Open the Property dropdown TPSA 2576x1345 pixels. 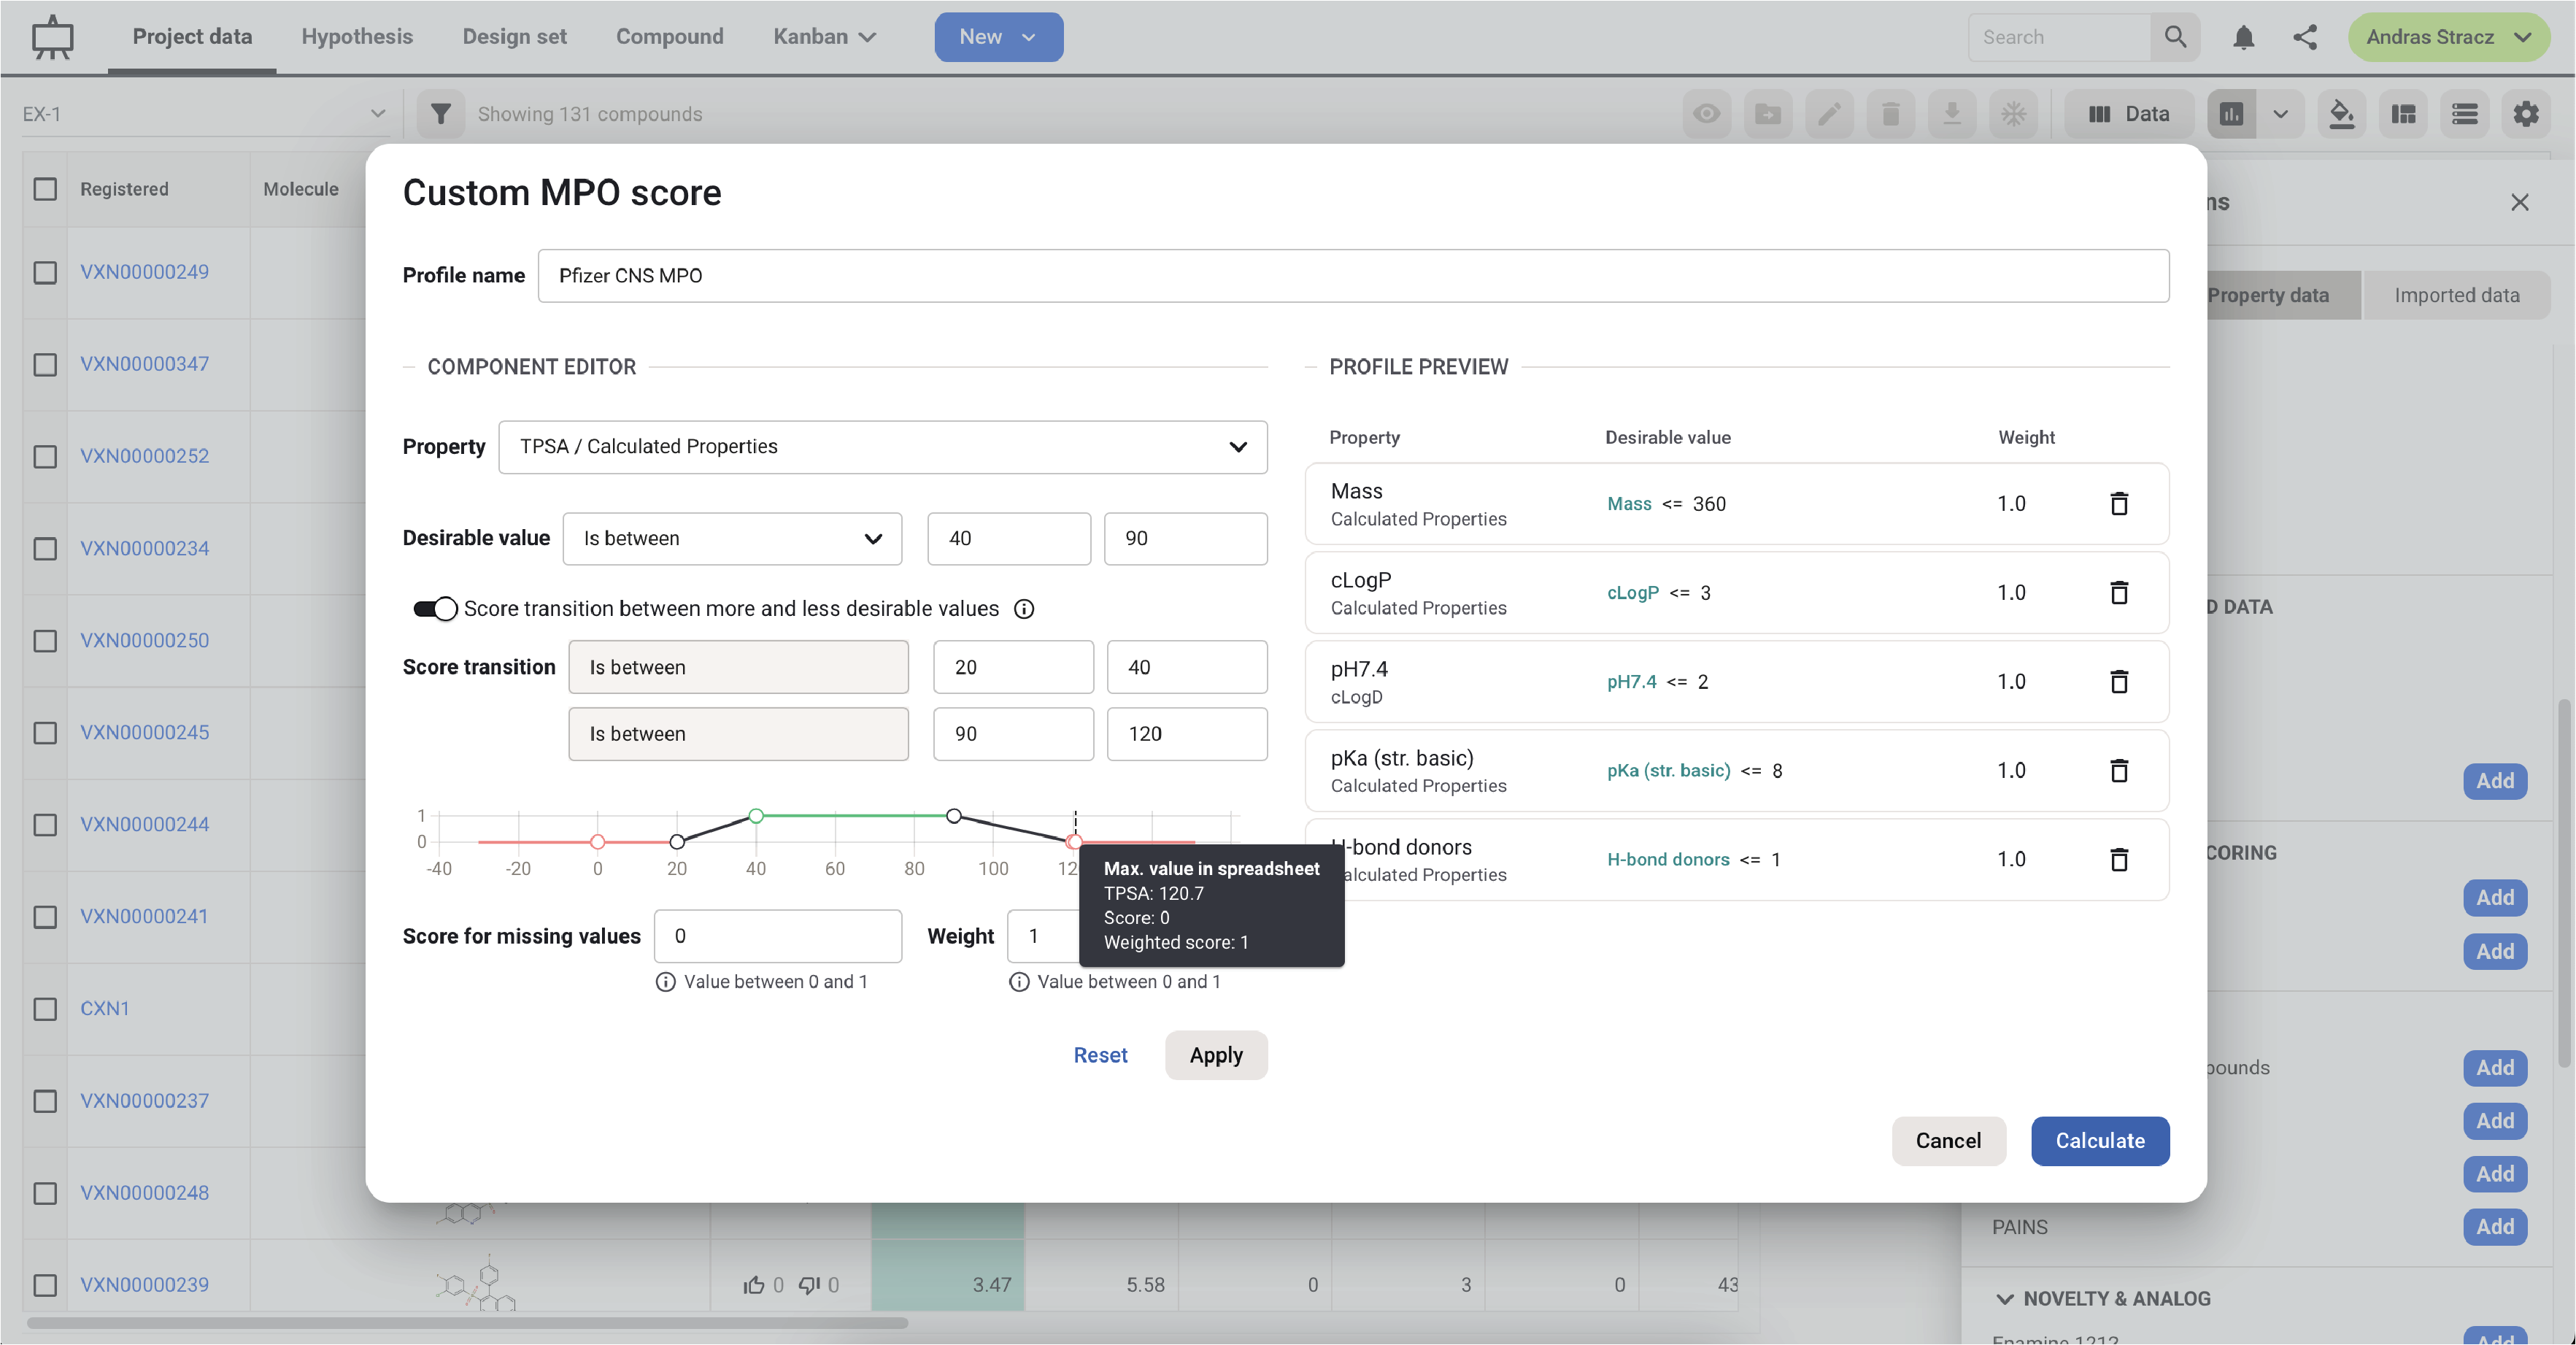882,446
